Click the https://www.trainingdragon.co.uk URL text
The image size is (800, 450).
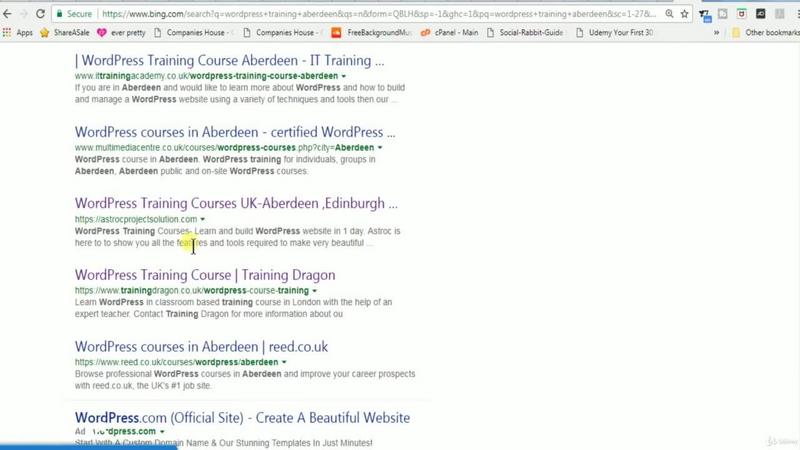(192, 290)
